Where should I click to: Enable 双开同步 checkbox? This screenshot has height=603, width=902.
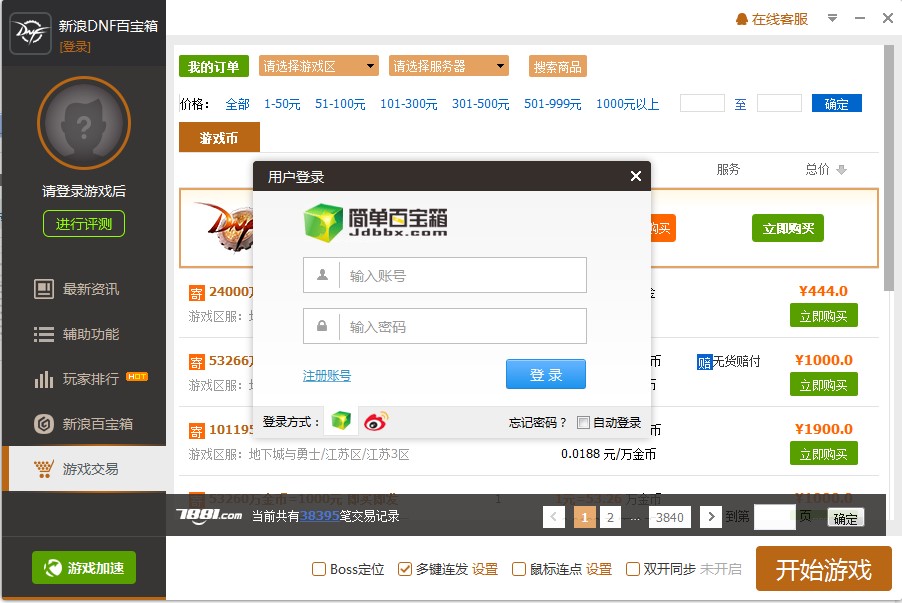(633, 569)
